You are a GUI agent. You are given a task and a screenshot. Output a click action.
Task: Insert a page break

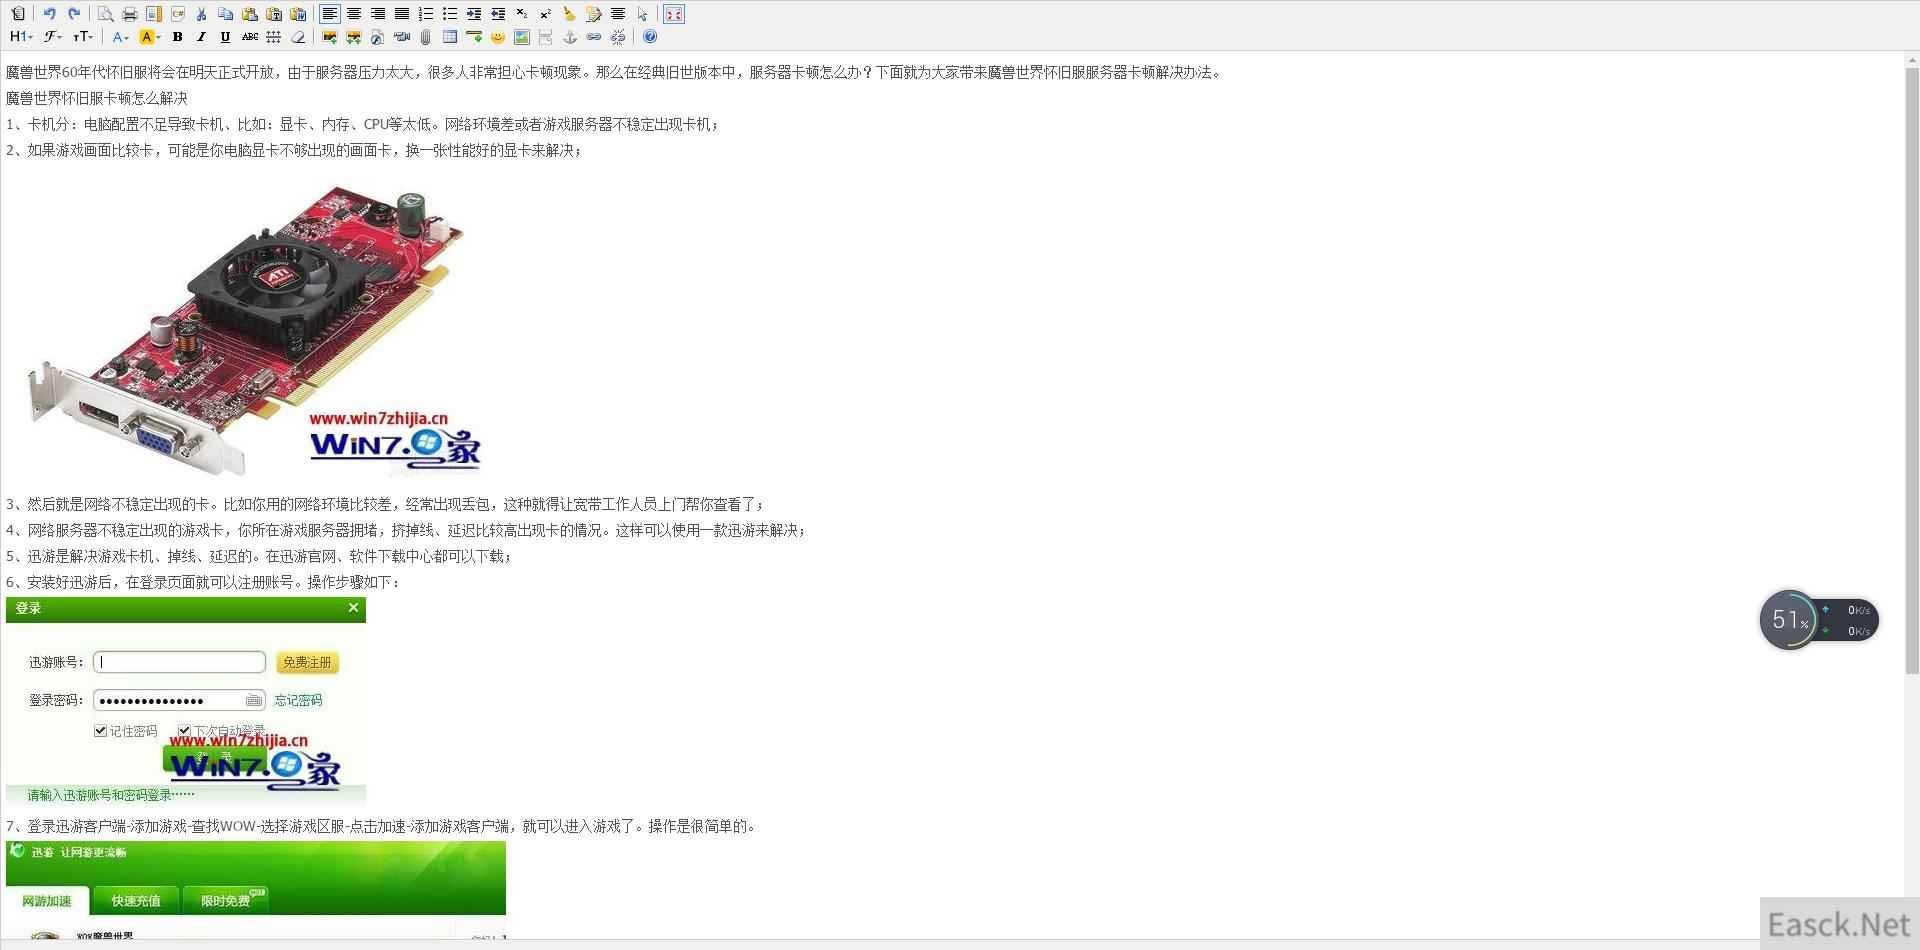click(x=545, y=37)
